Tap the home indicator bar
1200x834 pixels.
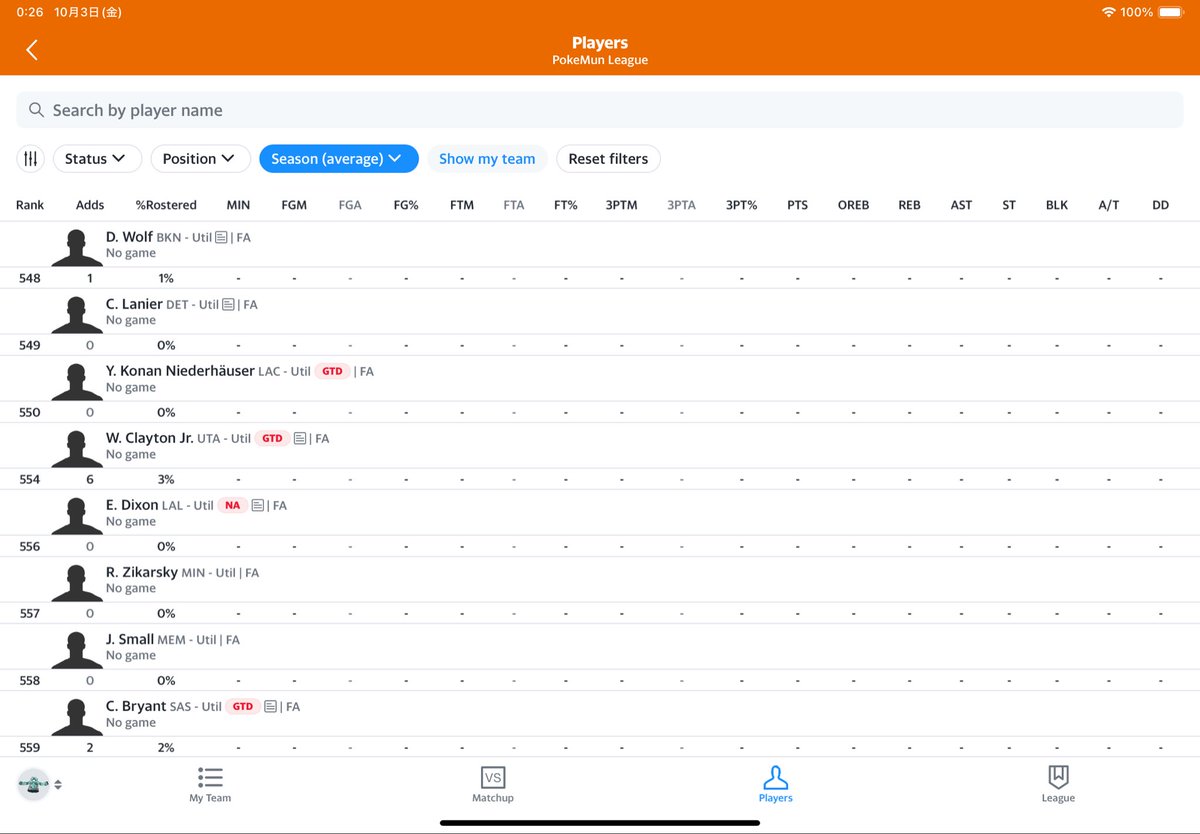tap(600, 823)
